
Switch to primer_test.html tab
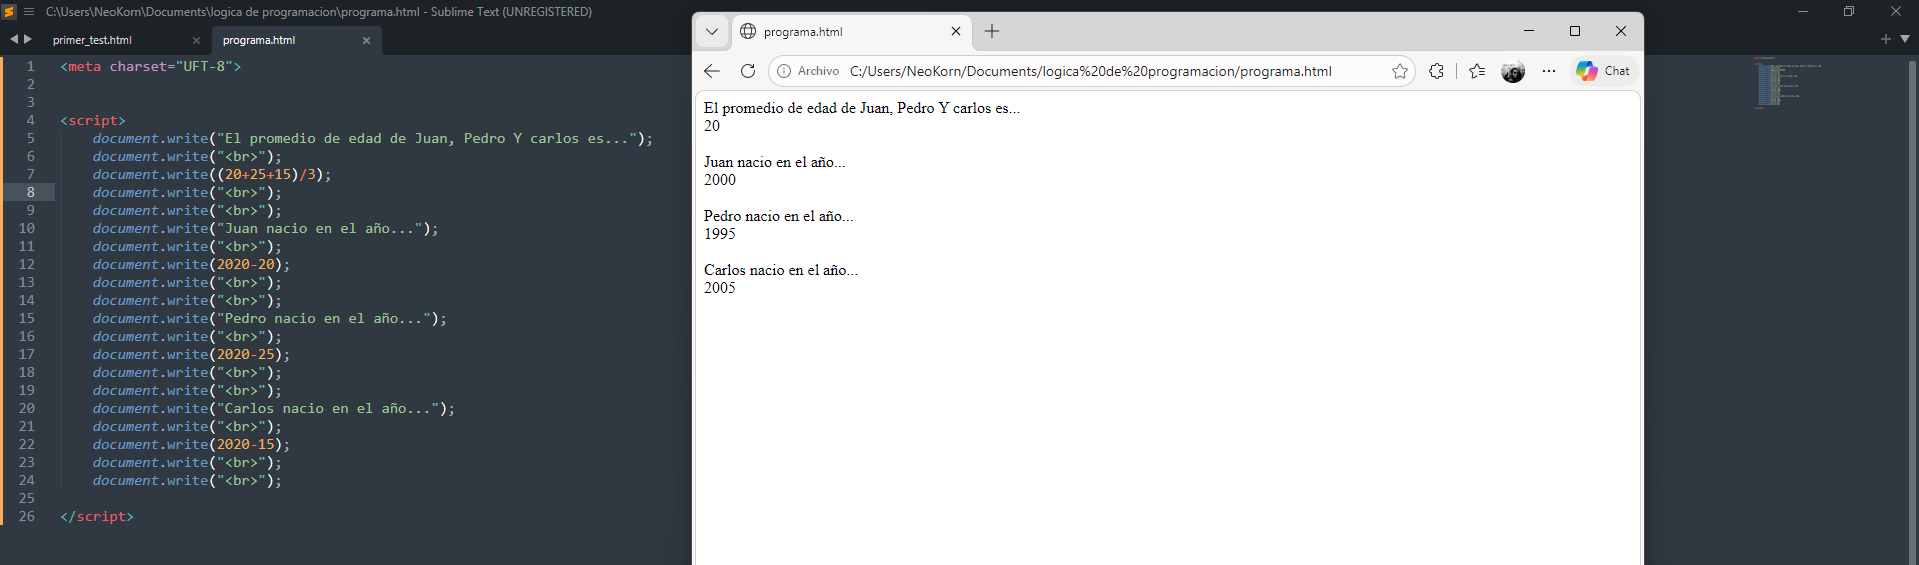(x=92, y=40)
